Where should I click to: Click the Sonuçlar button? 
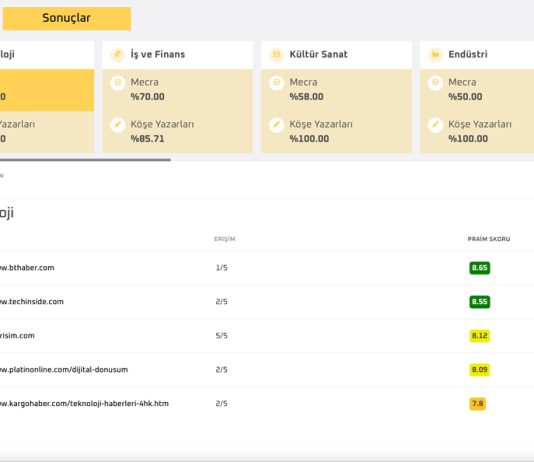click(x=67, y=18)
